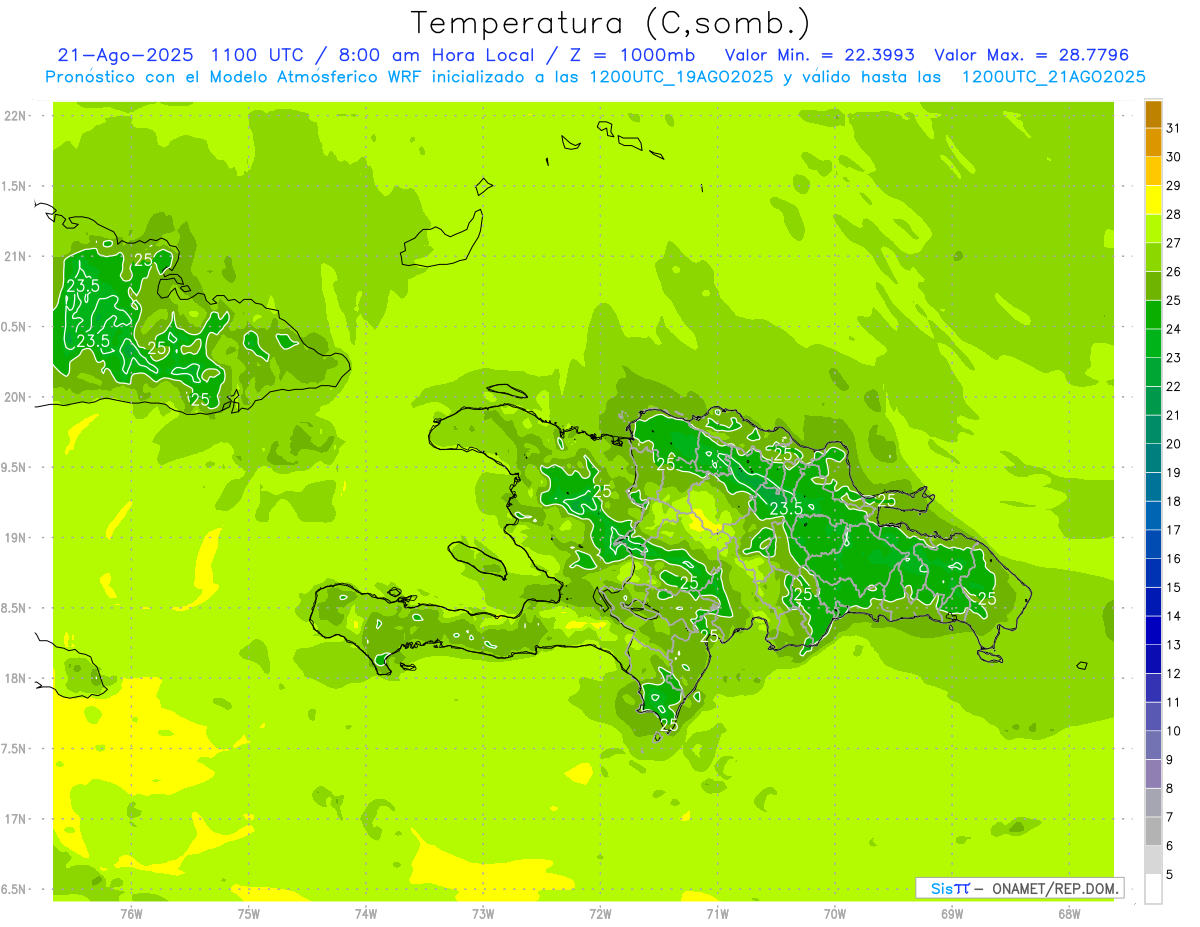Viewport: 1200px width, 927px height.
Task: Click the legend value 10 on color bar
Action: pos(1173,731)
